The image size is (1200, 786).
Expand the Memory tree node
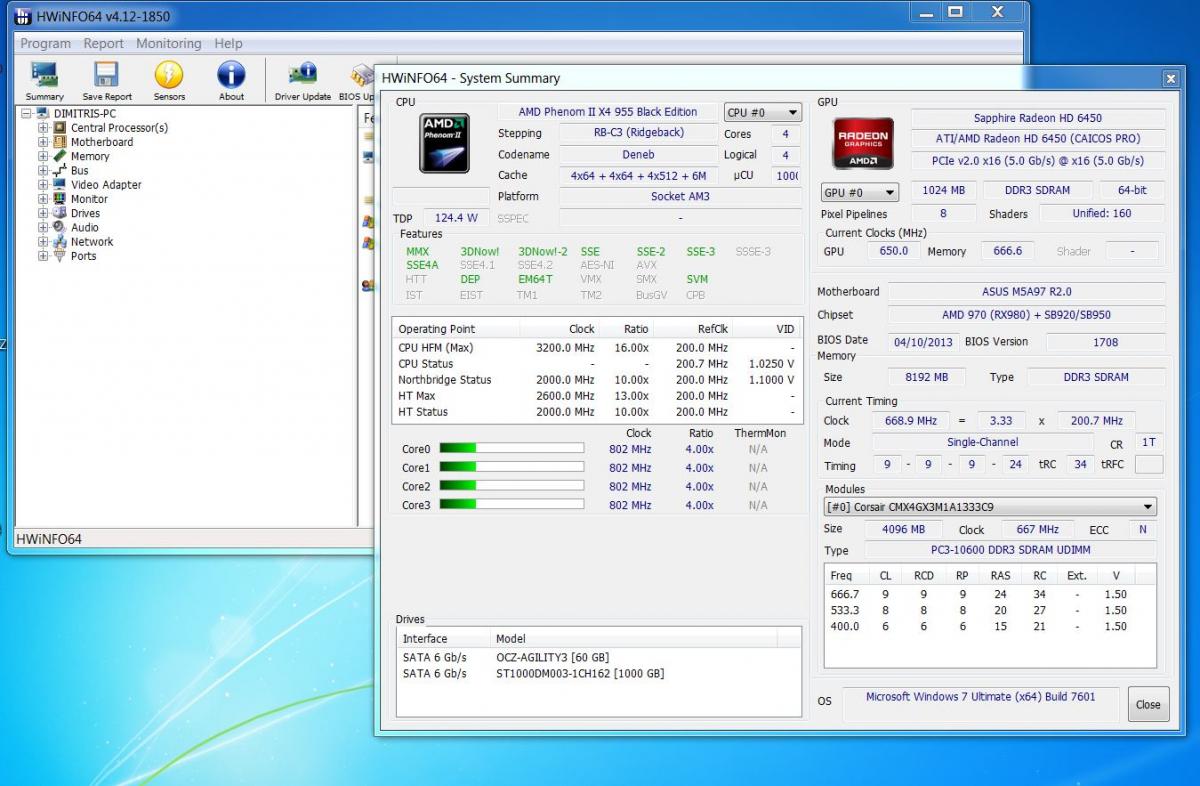43,156
